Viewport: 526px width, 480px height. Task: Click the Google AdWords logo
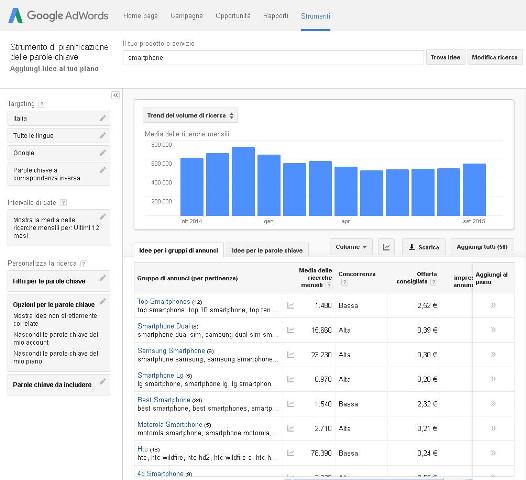tap(58, 15)
